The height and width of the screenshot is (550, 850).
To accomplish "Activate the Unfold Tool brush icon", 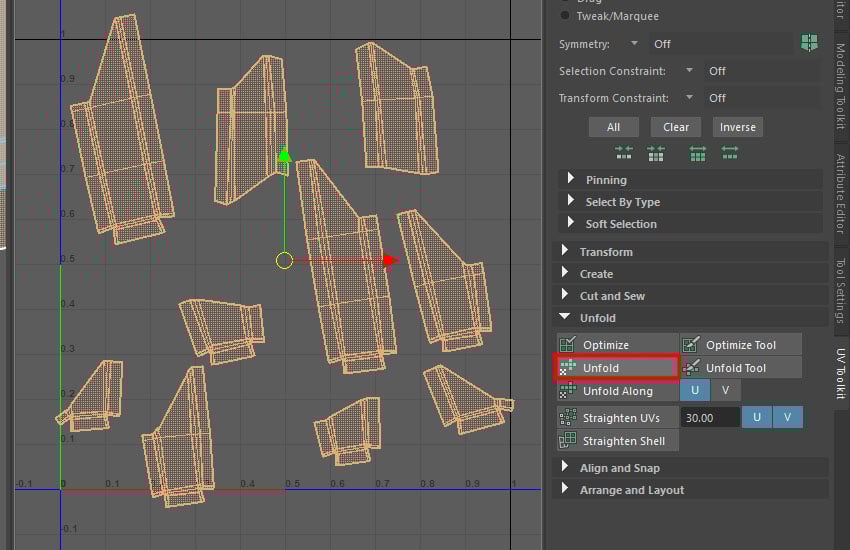I will 691,368.
